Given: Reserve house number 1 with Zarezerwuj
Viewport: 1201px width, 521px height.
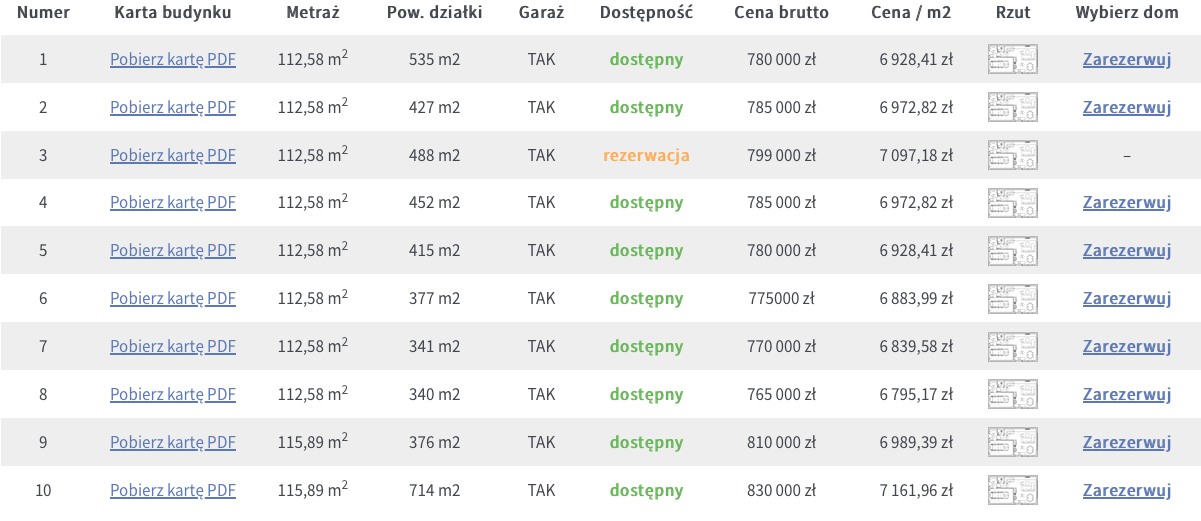Looking at the screenshot, I should coord(1126,60).
